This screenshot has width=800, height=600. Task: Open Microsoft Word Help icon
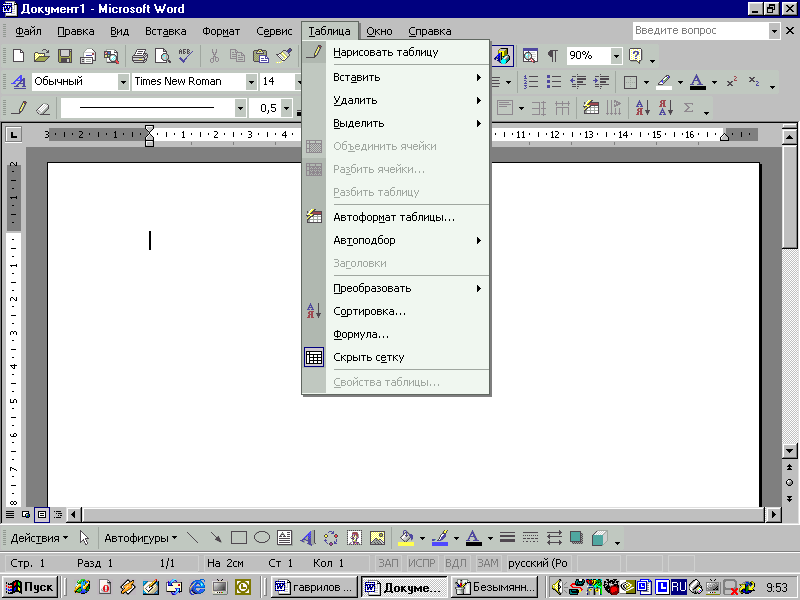pos(636,56)
